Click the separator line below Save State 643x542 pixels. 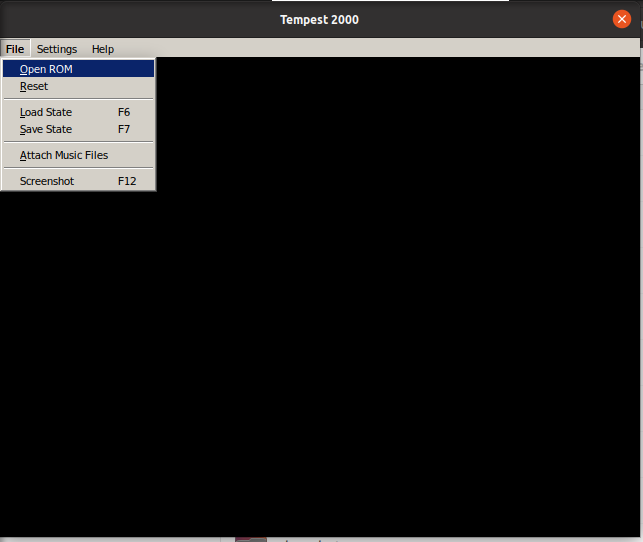(x=78, y=142)
